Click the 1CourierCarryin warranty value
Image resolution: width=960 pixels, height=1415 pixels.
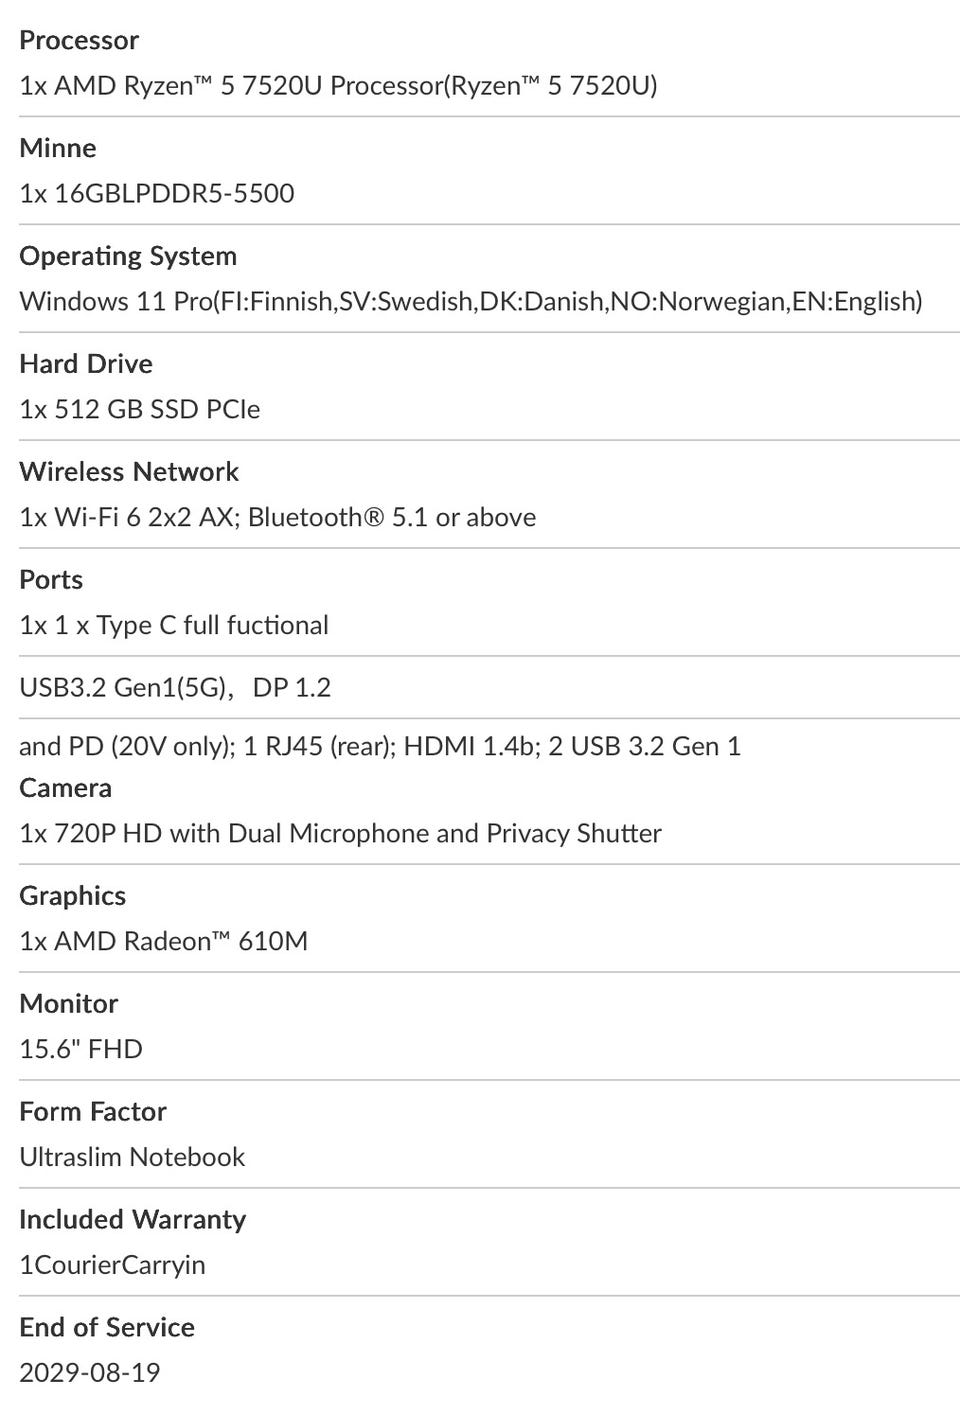(x=112, y=1265)
